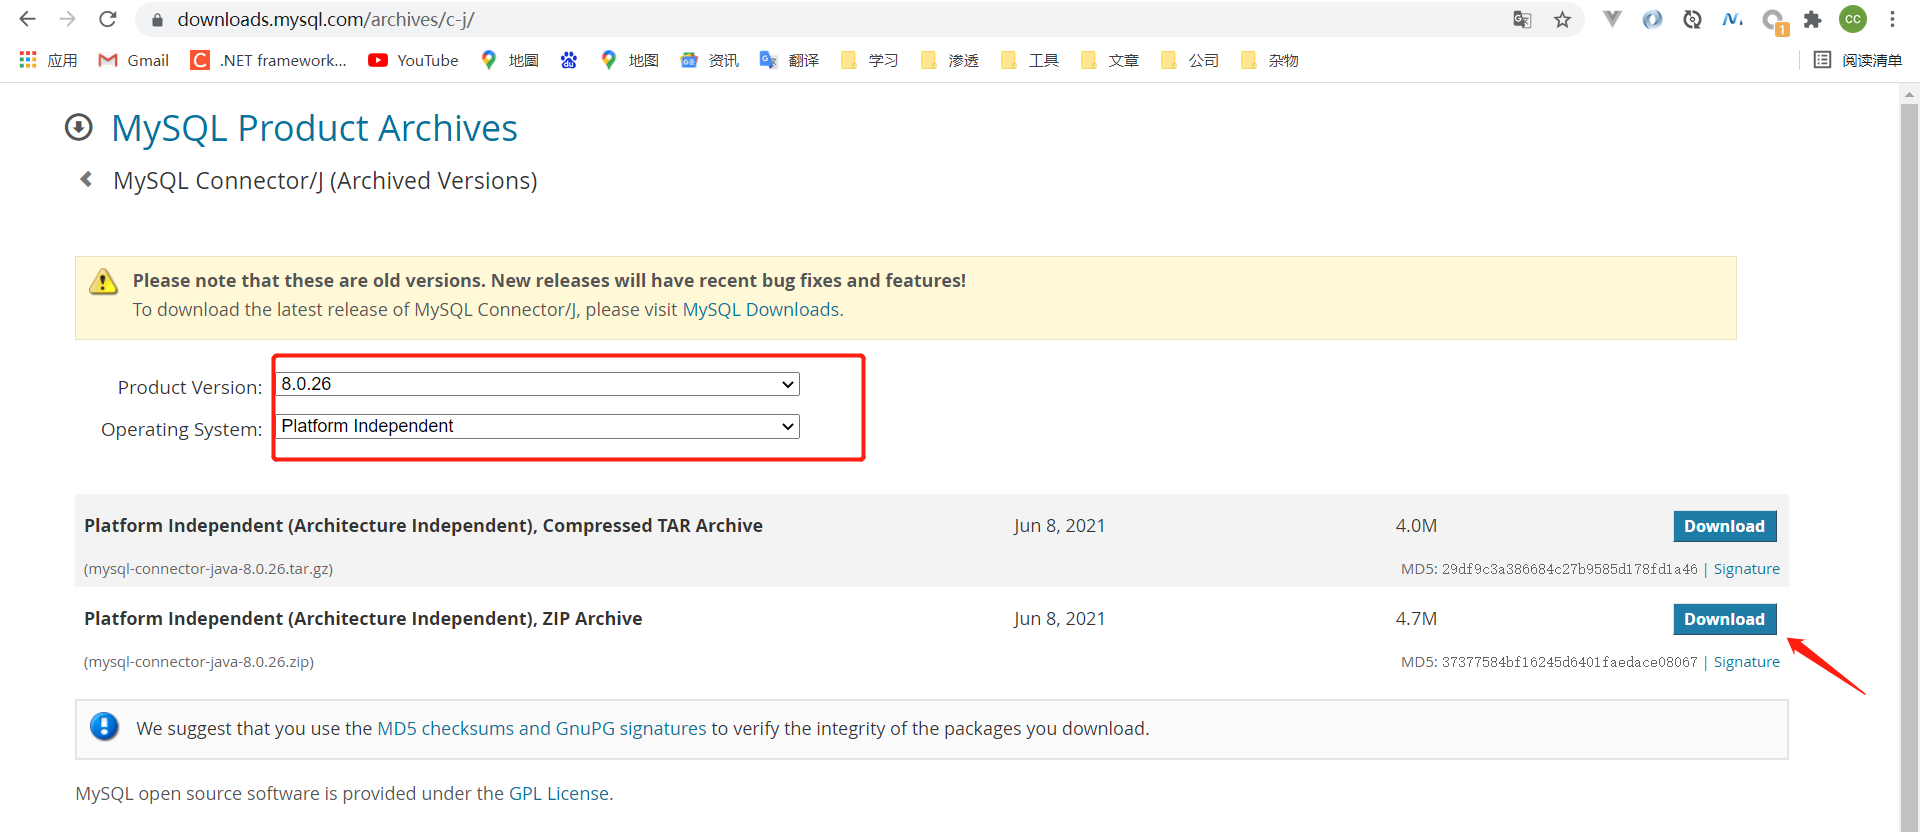This screenshot has width=1920, height=832.
Task: Open the 渗透 bookmark folder
Action: click(x=950, y=60)
